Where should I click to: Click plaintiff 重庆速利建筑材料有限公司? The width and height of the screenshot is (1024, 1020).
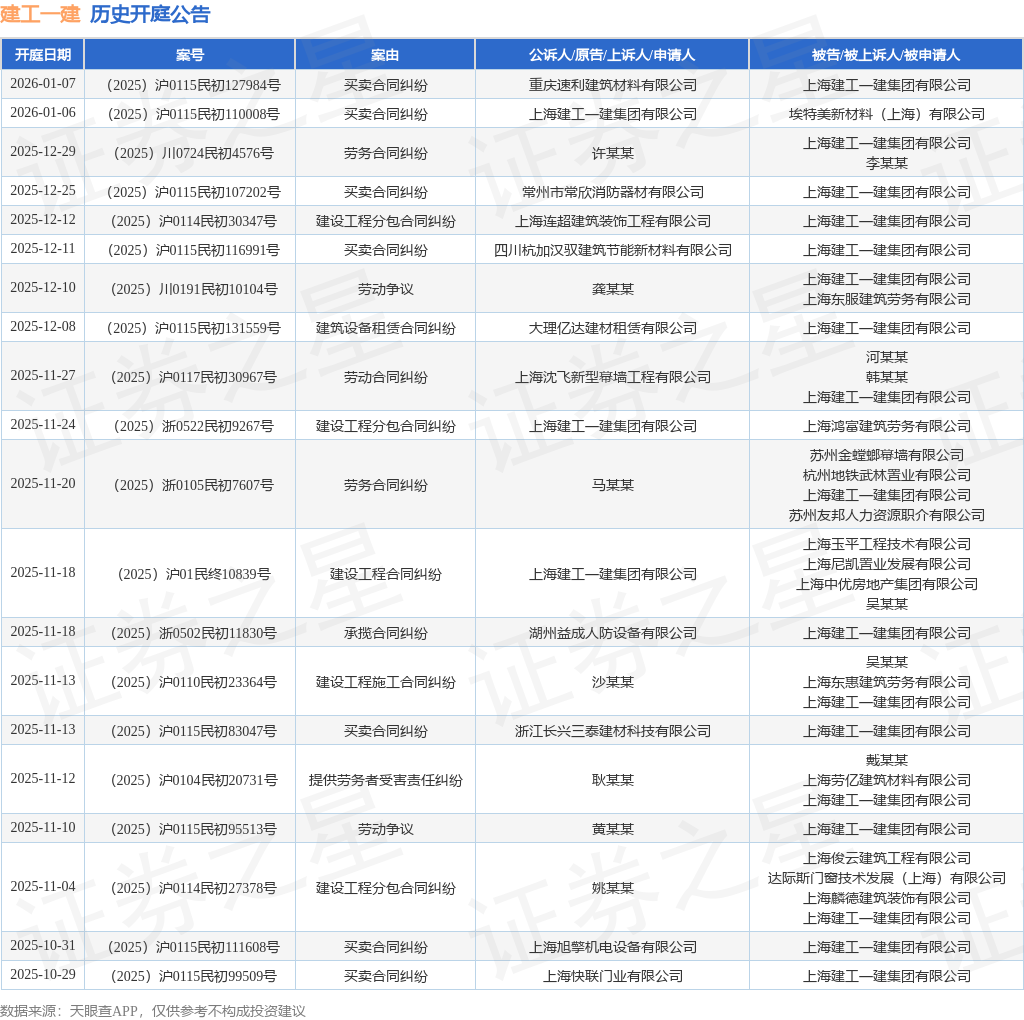613,86
